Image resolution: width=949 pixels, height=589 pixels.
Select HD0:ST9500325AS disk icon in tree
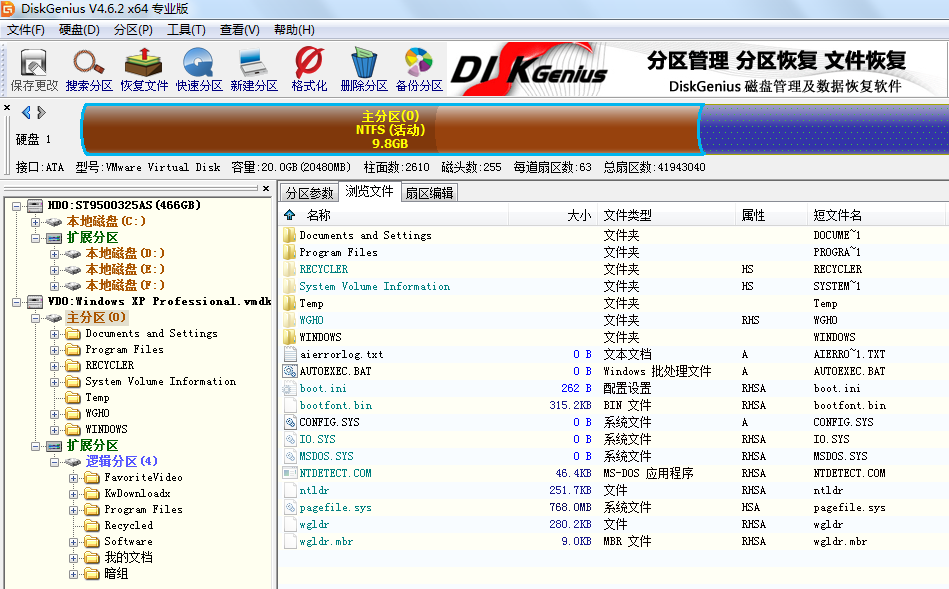(x=35, y=206)
